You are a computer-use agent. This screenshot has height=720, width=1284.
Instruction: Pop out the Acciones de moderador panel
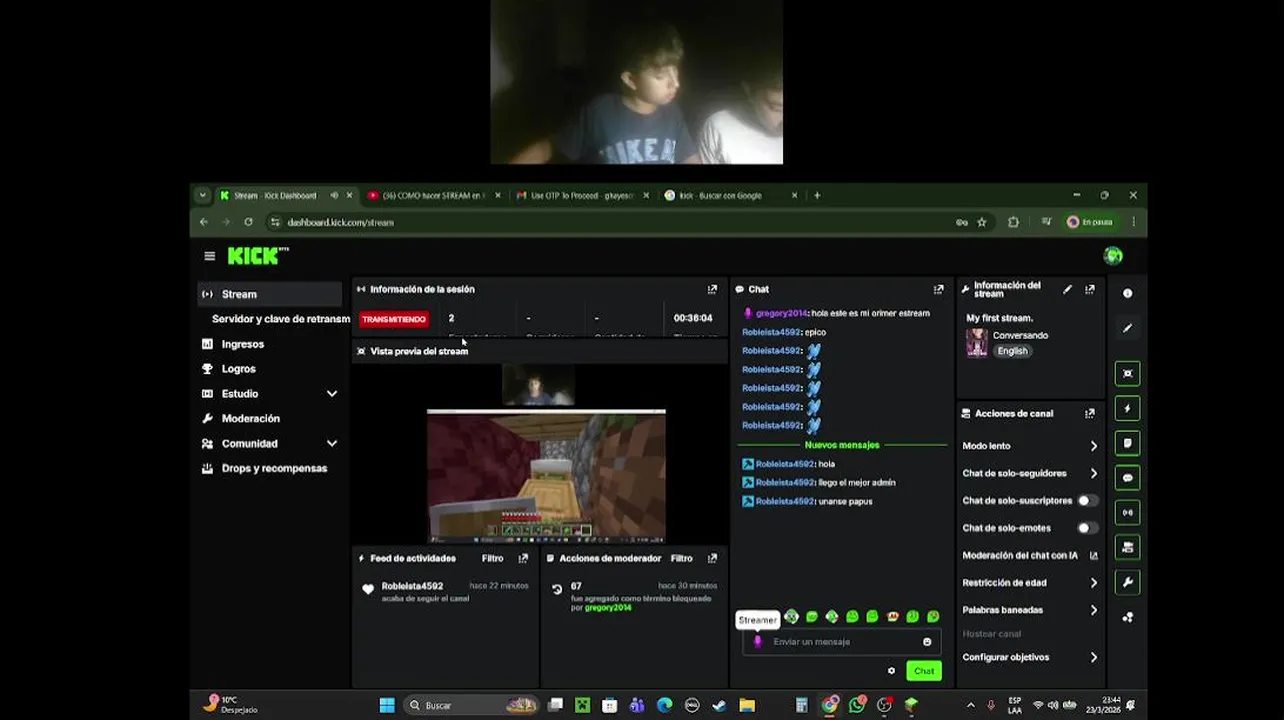click(x=712, y=558)
